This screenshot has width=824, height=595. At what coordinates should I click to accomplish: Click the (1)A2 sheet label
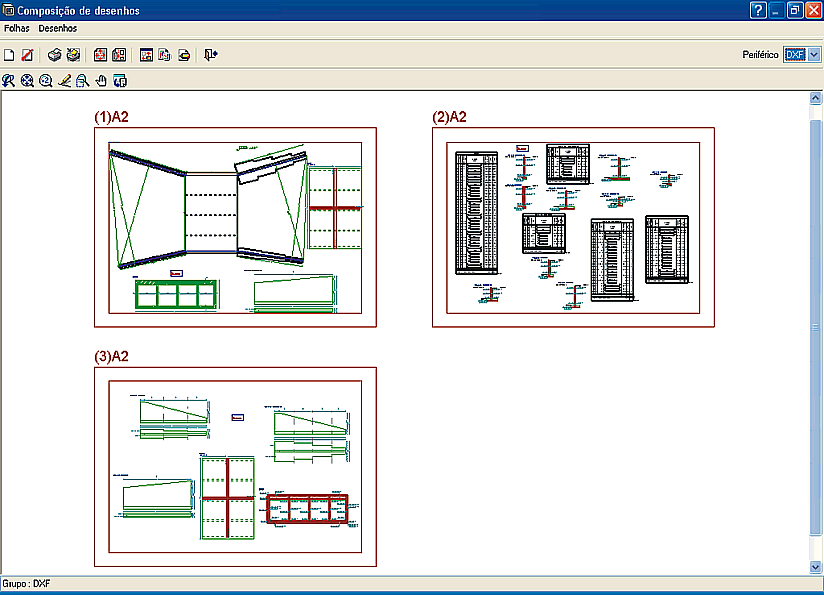point(111,117)
